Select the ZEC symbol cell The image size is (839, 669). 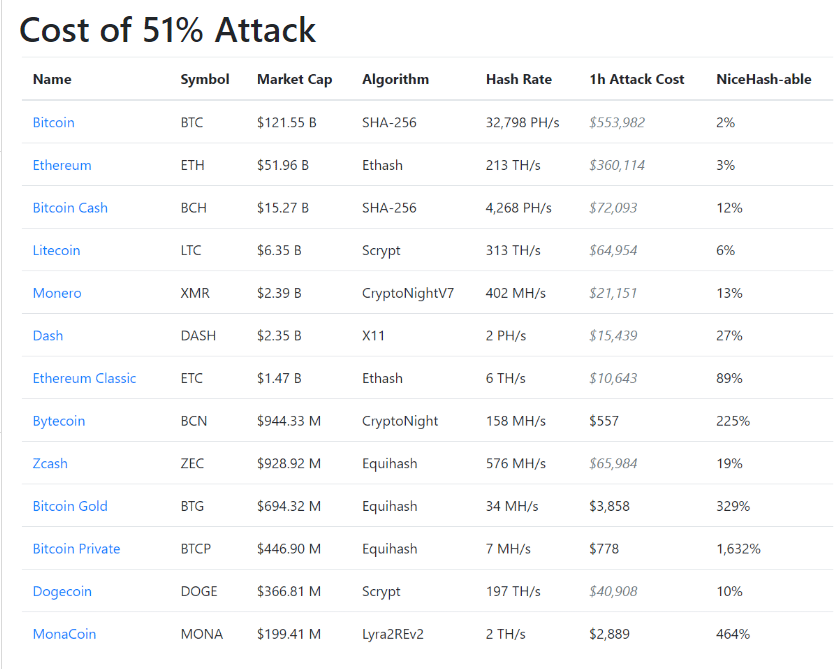pos(192,463)
